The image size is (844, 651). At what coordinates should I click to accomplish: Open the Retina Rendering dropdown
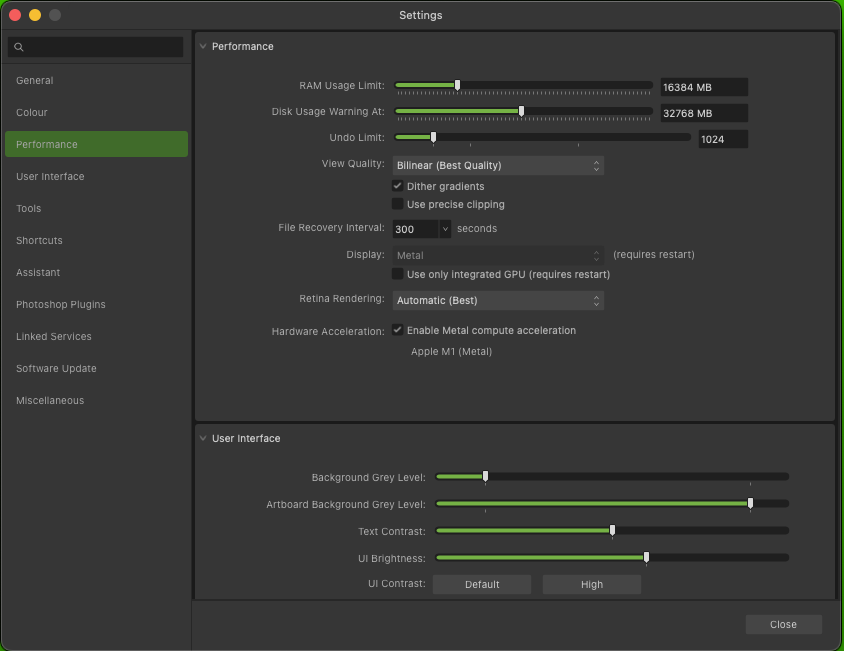[498, 300]
